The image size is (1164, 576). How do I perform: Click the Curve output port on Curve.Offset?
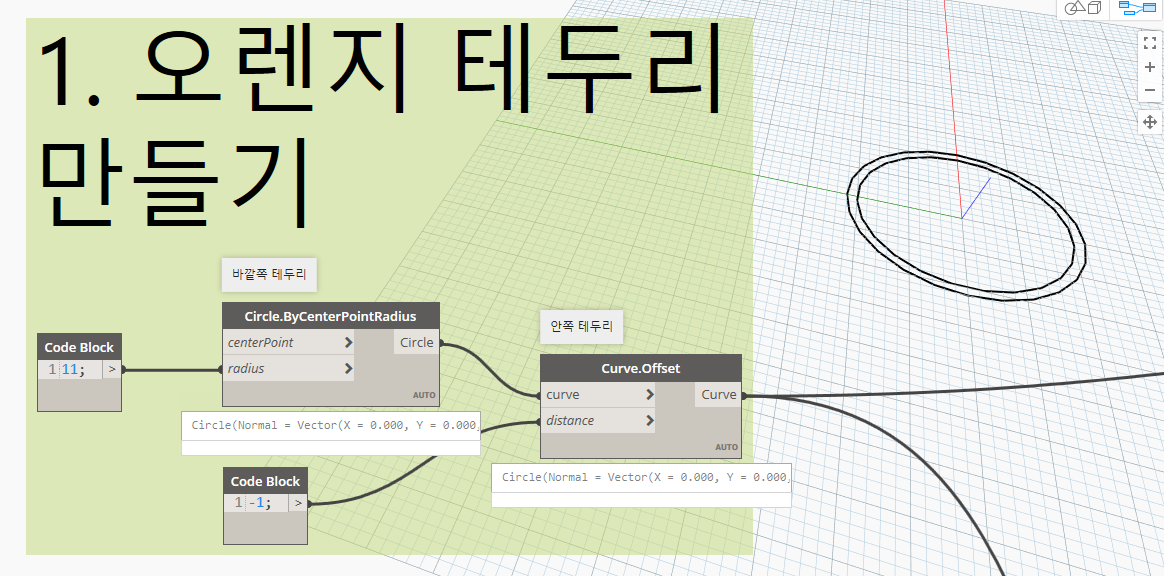coord(719,394)
